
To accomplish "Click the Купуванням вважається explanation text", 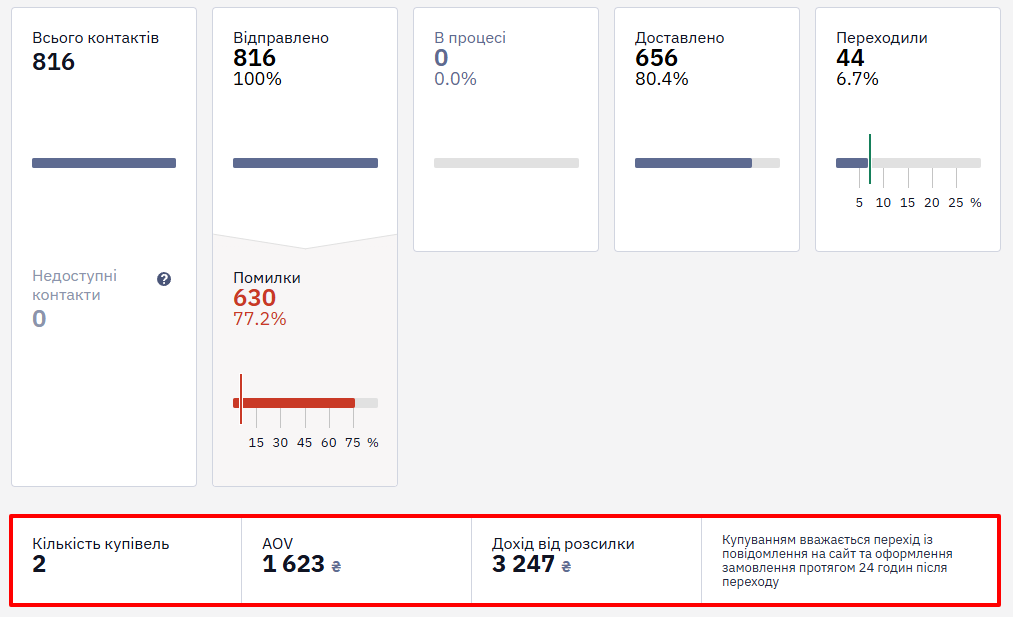I will pyautogui.click(x=837, y=561).
